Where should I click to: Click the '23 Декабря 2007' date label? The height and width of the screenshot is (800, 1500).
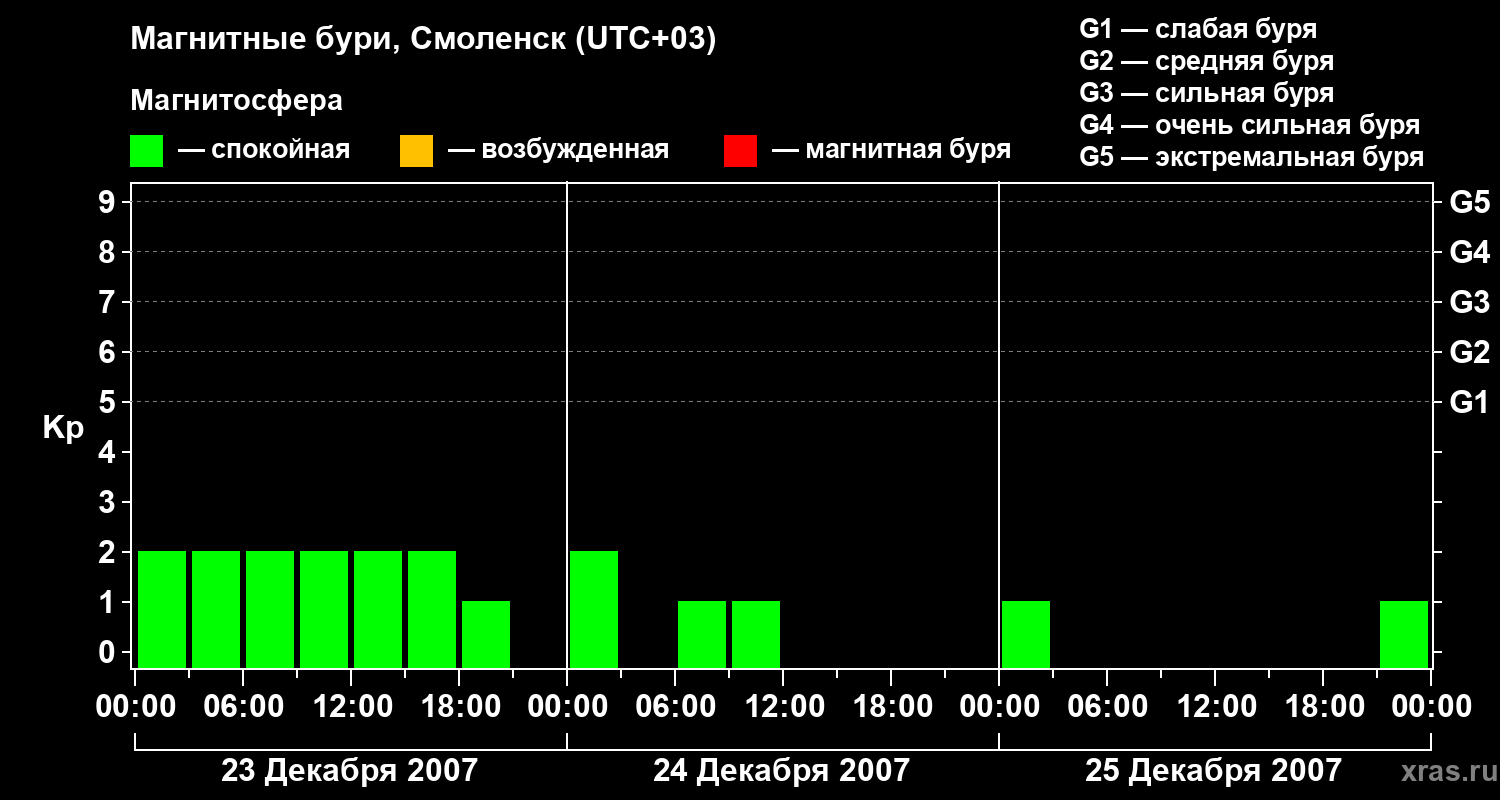(349, 771)
